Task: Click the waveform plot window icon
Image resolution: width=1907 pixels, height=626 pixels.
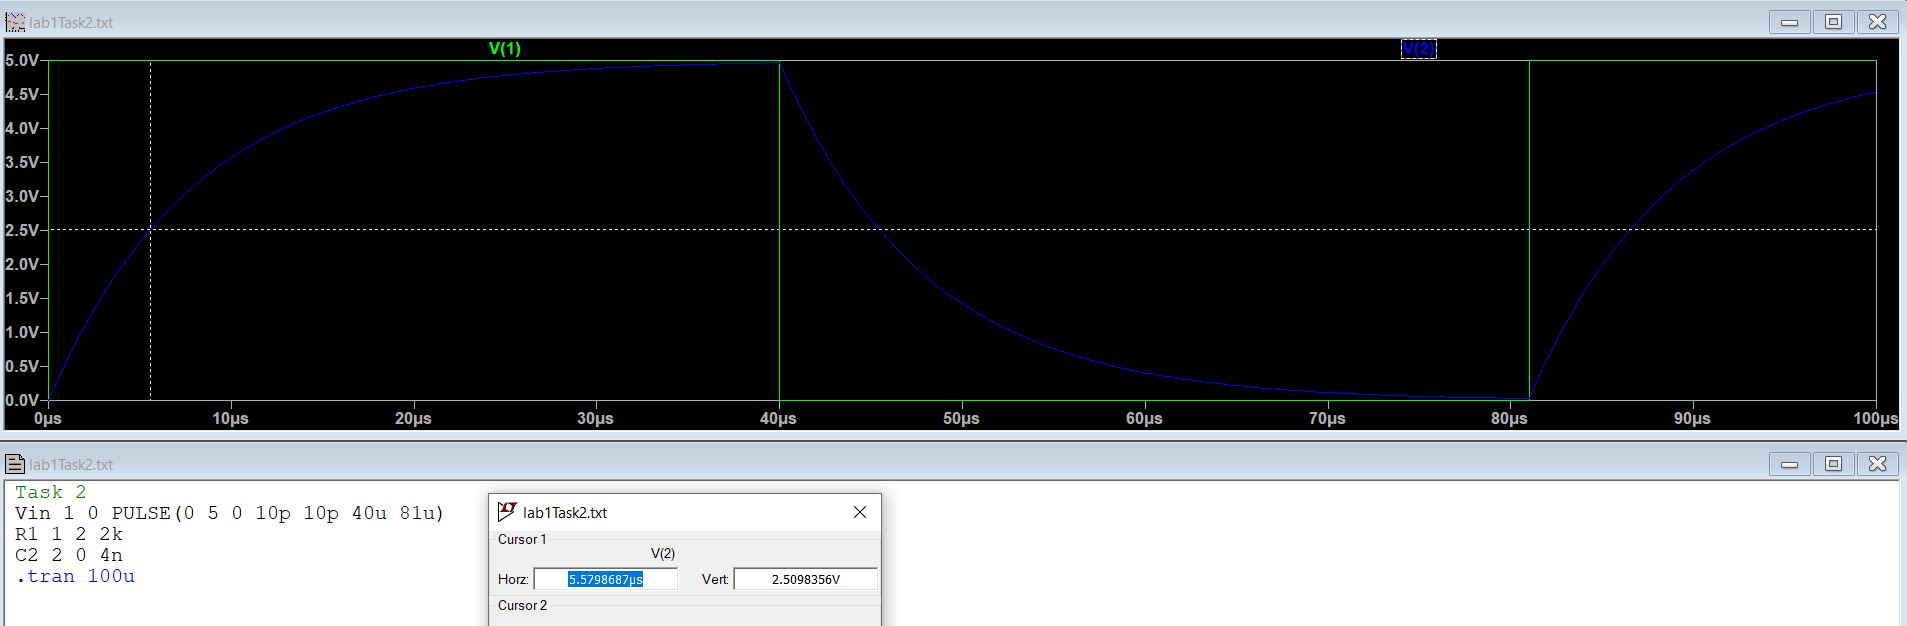Action: [15, 22]
